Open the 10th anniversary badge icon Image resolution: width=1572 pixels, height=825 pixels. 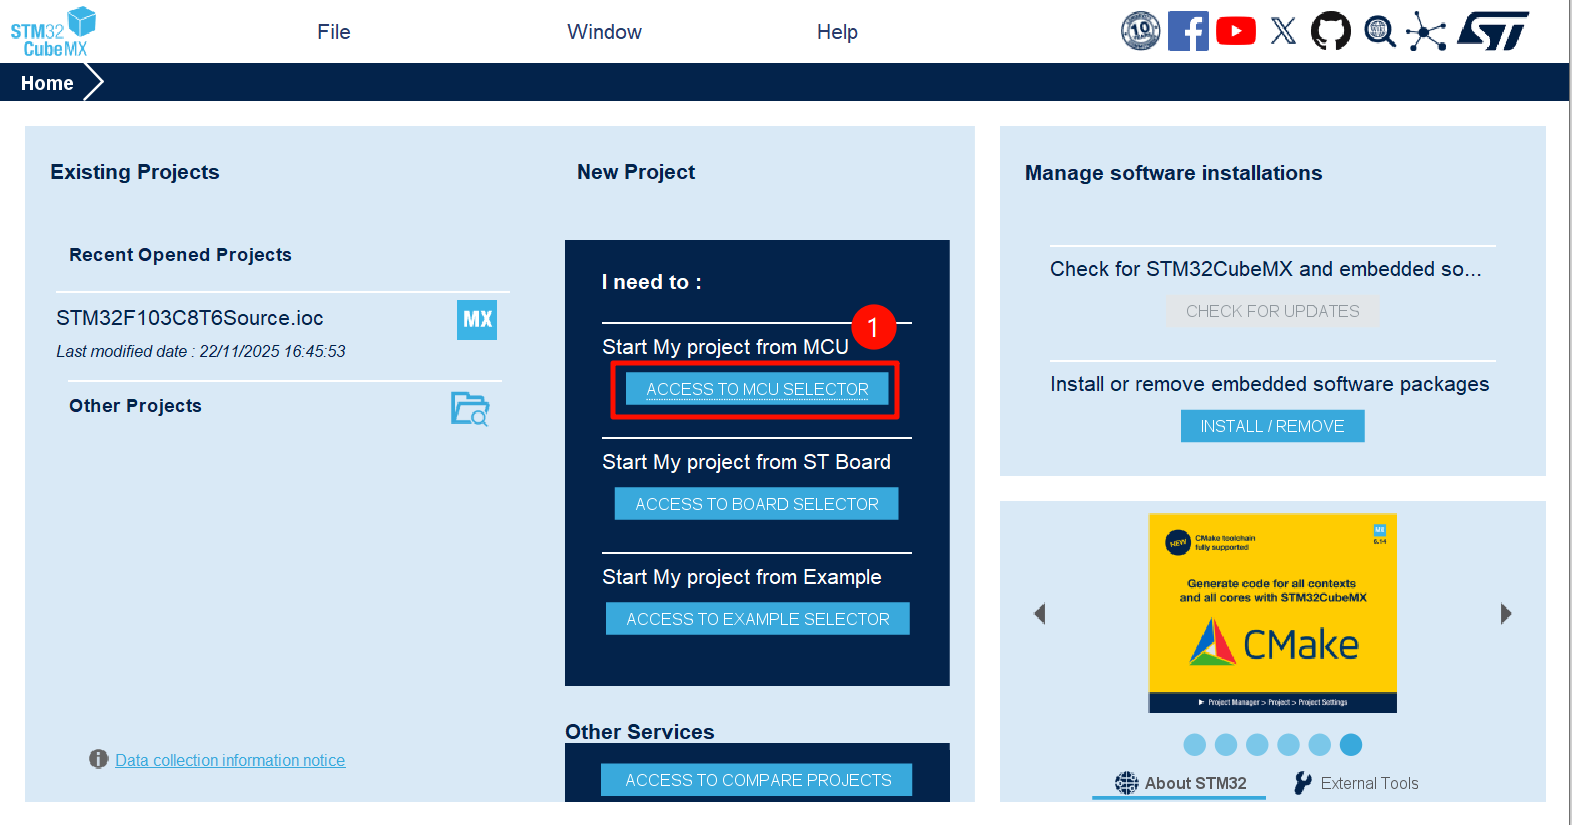click(x=1141, y=31)
